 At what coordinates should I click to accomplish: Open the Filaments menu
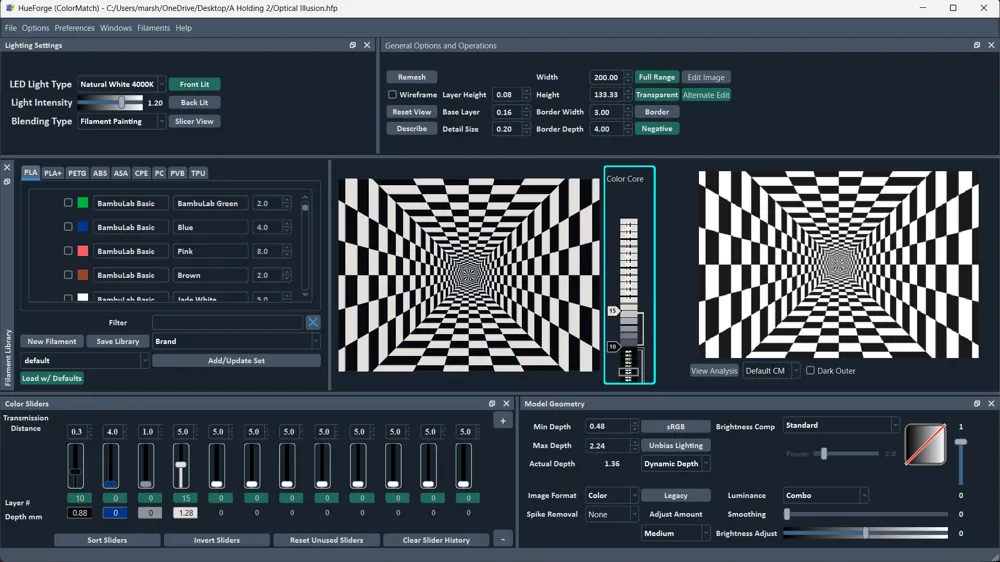click(x=153, y=28)
